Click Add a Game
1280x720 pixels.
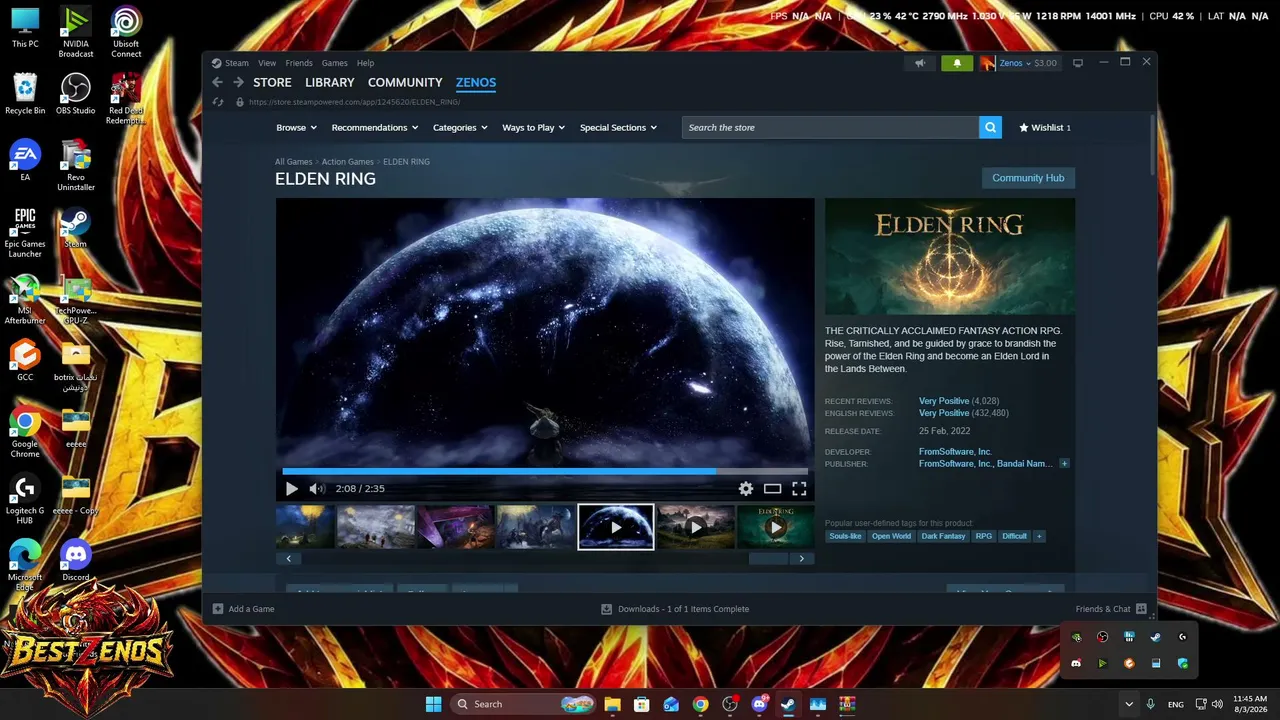(244, 609)
